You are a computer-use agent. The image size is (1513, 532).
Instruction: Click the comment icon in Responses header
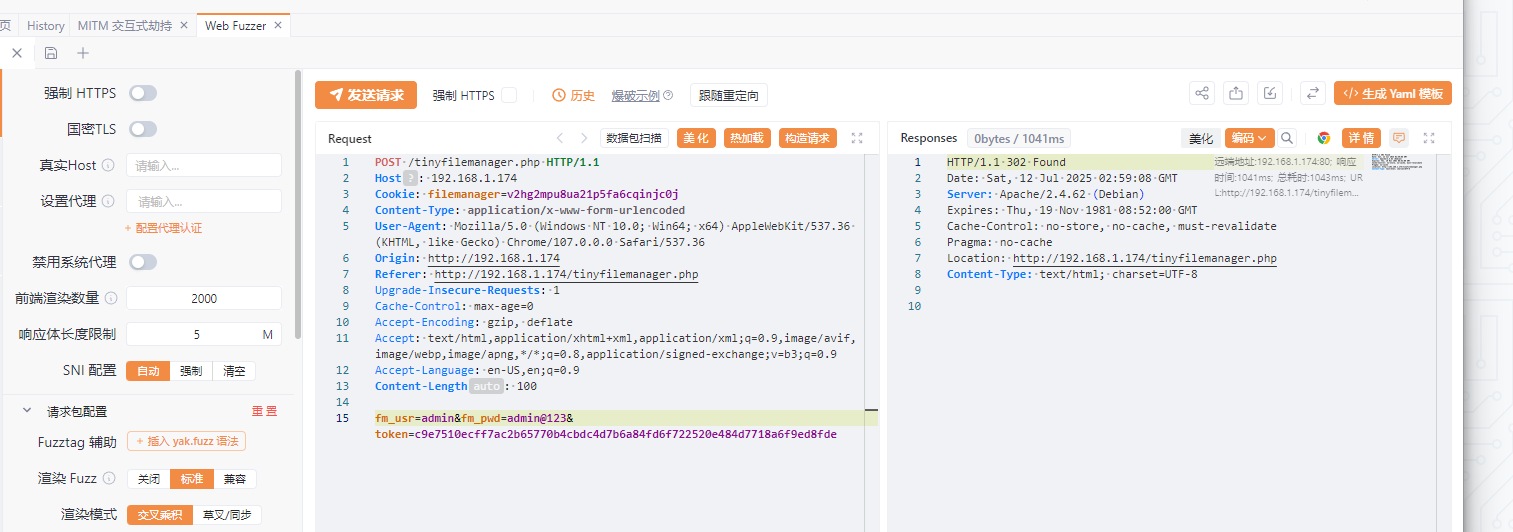1399,138
